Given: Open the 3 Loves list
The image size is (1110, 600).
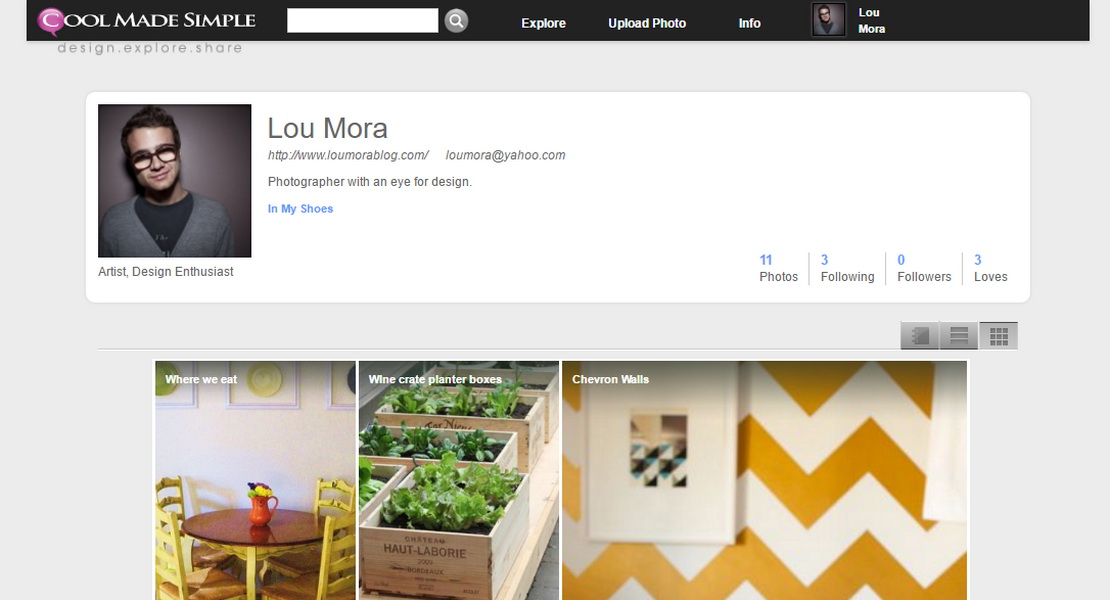Looking at the screenshot, I should pos(990,268).
